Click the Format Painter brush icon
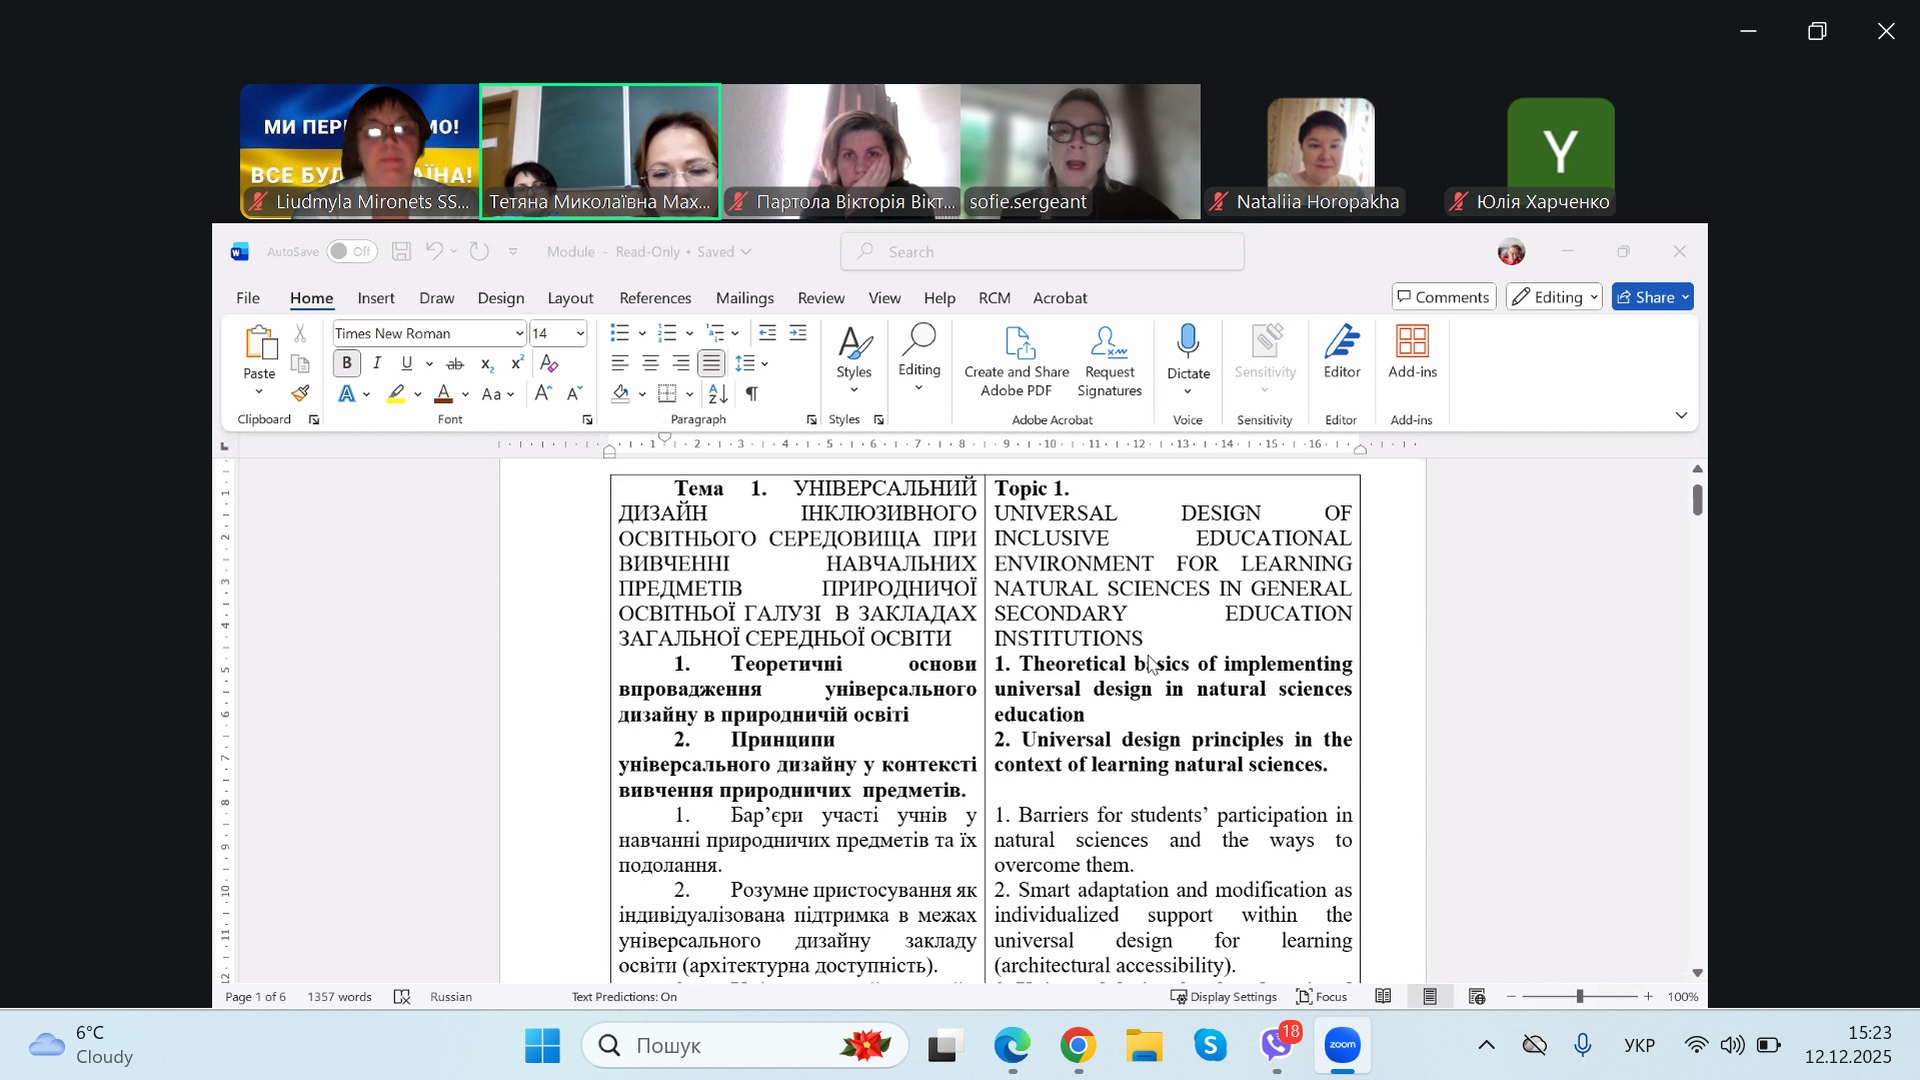 pos(300,394)
